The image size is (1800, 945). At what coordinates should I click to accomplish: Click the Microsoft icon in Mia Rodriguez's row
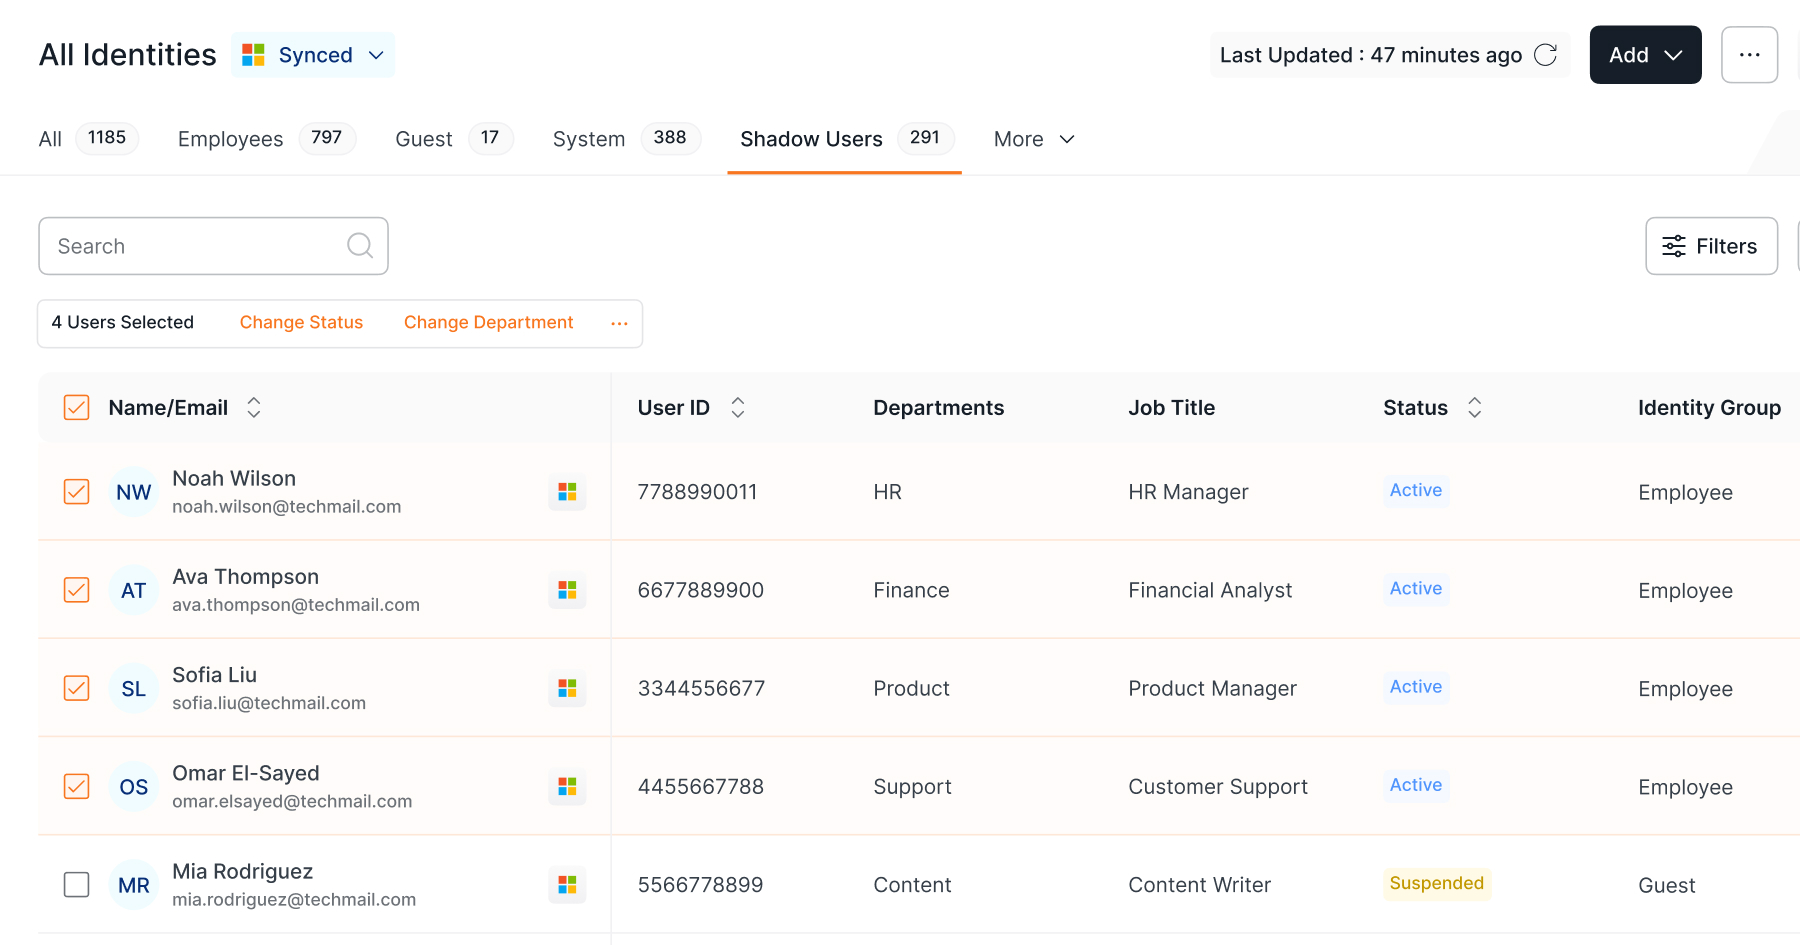click(567, 885)
